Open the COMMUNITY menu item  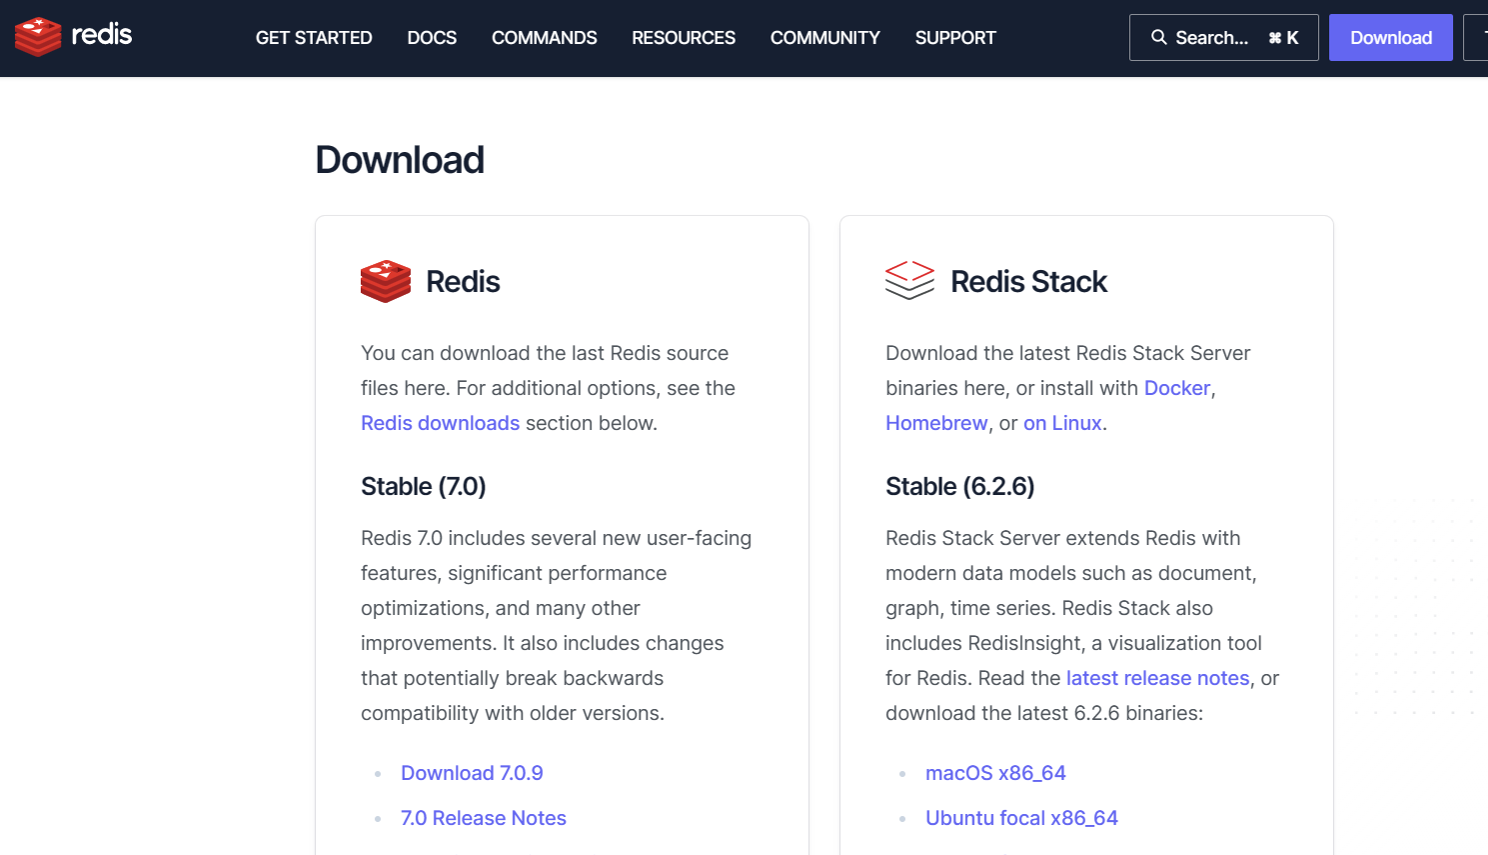point(825,38)
